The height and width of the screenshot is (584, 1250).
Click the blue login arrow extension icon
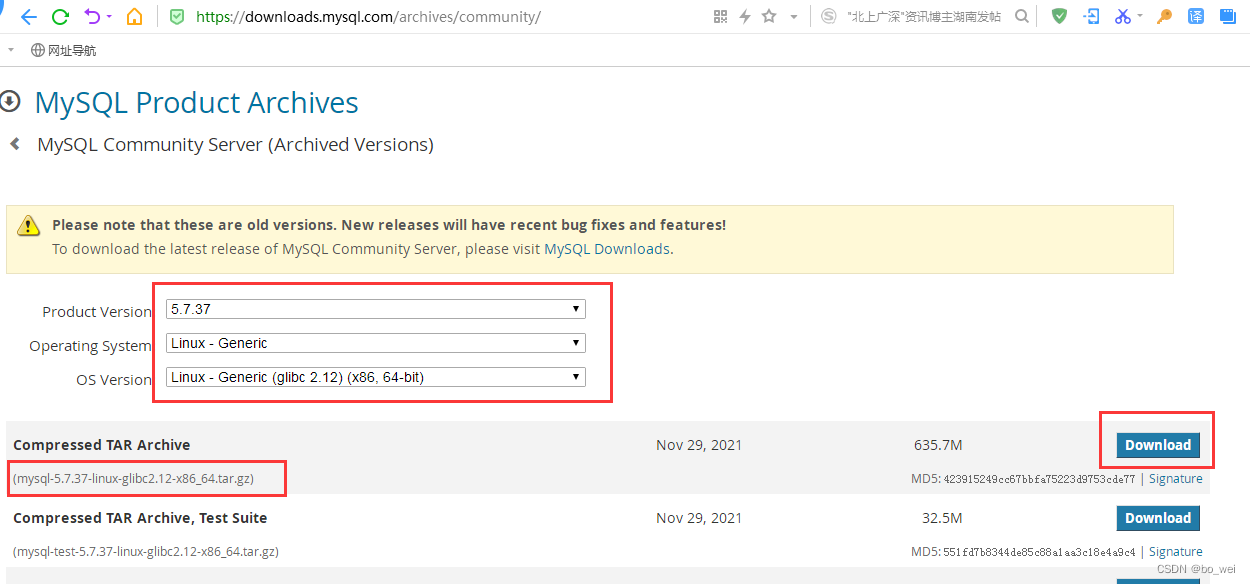1091,17
